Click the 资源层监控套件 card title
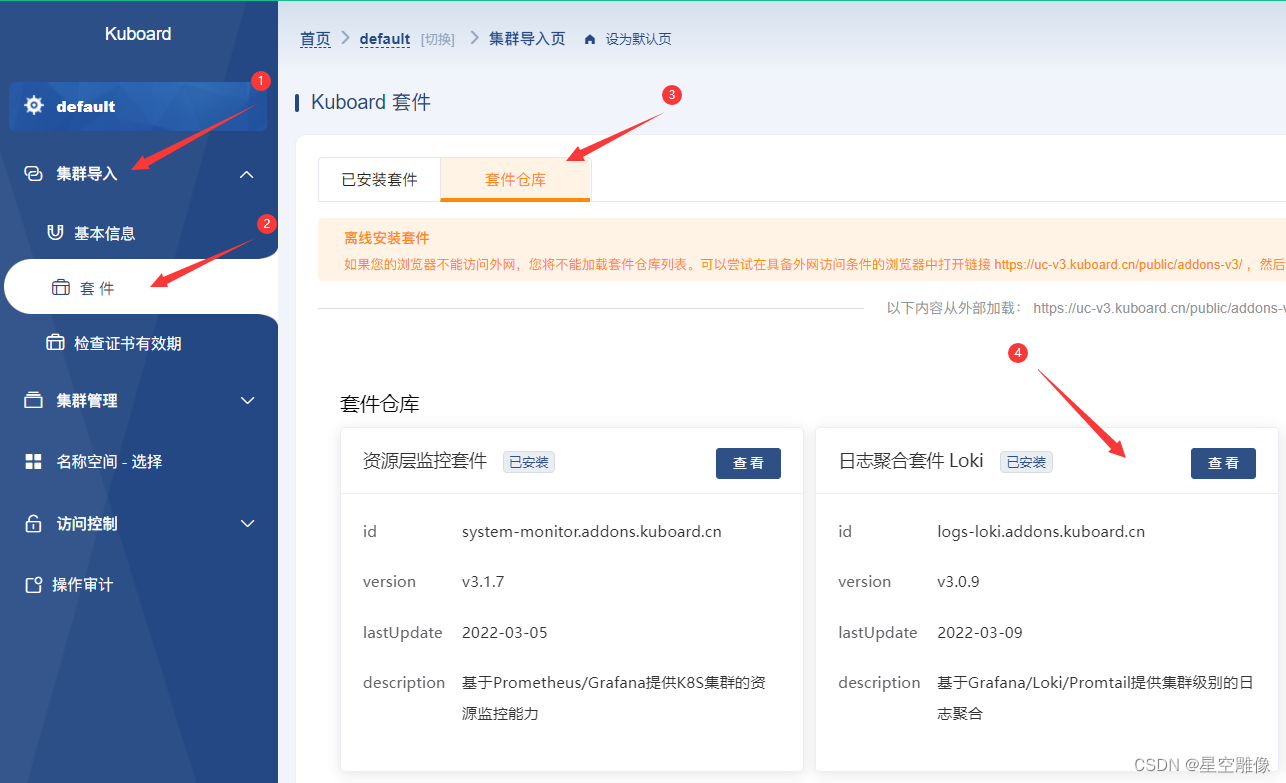 (425, 461)
